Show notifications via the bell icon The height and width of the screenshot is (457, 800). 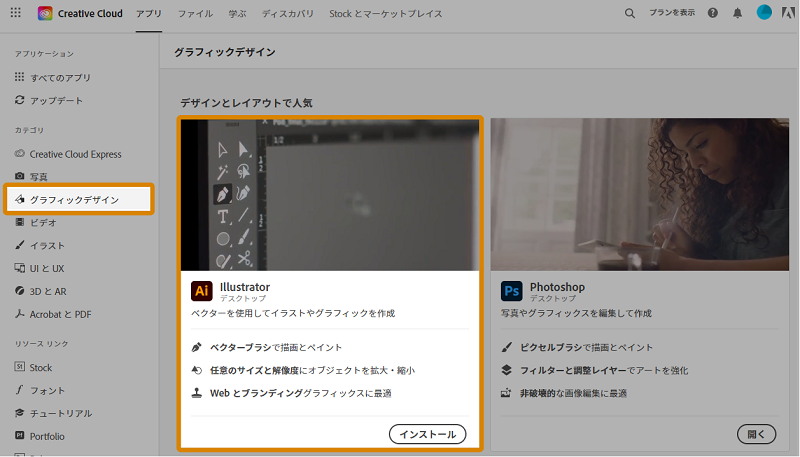tap(738, 13)
